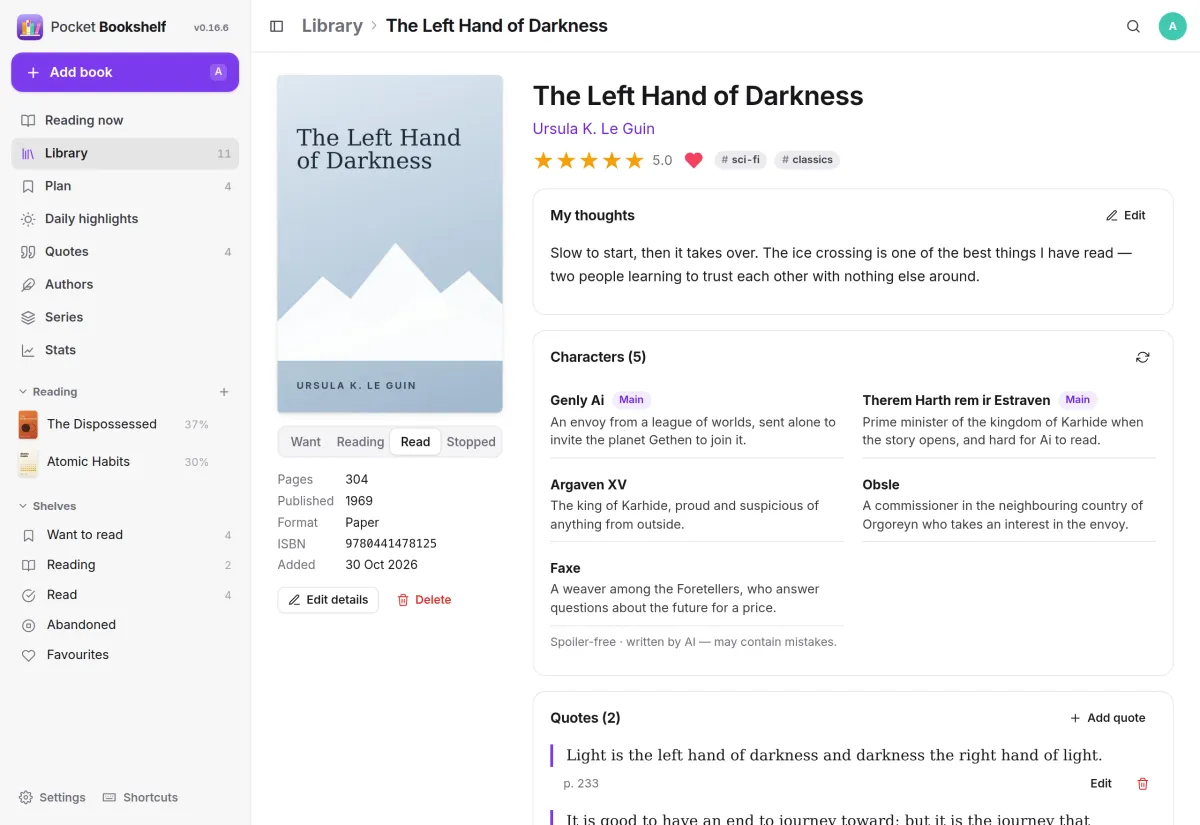Refresh the Characters list
The width and height of the screenshot is (1200, 825).
[x=1143, y=357]
